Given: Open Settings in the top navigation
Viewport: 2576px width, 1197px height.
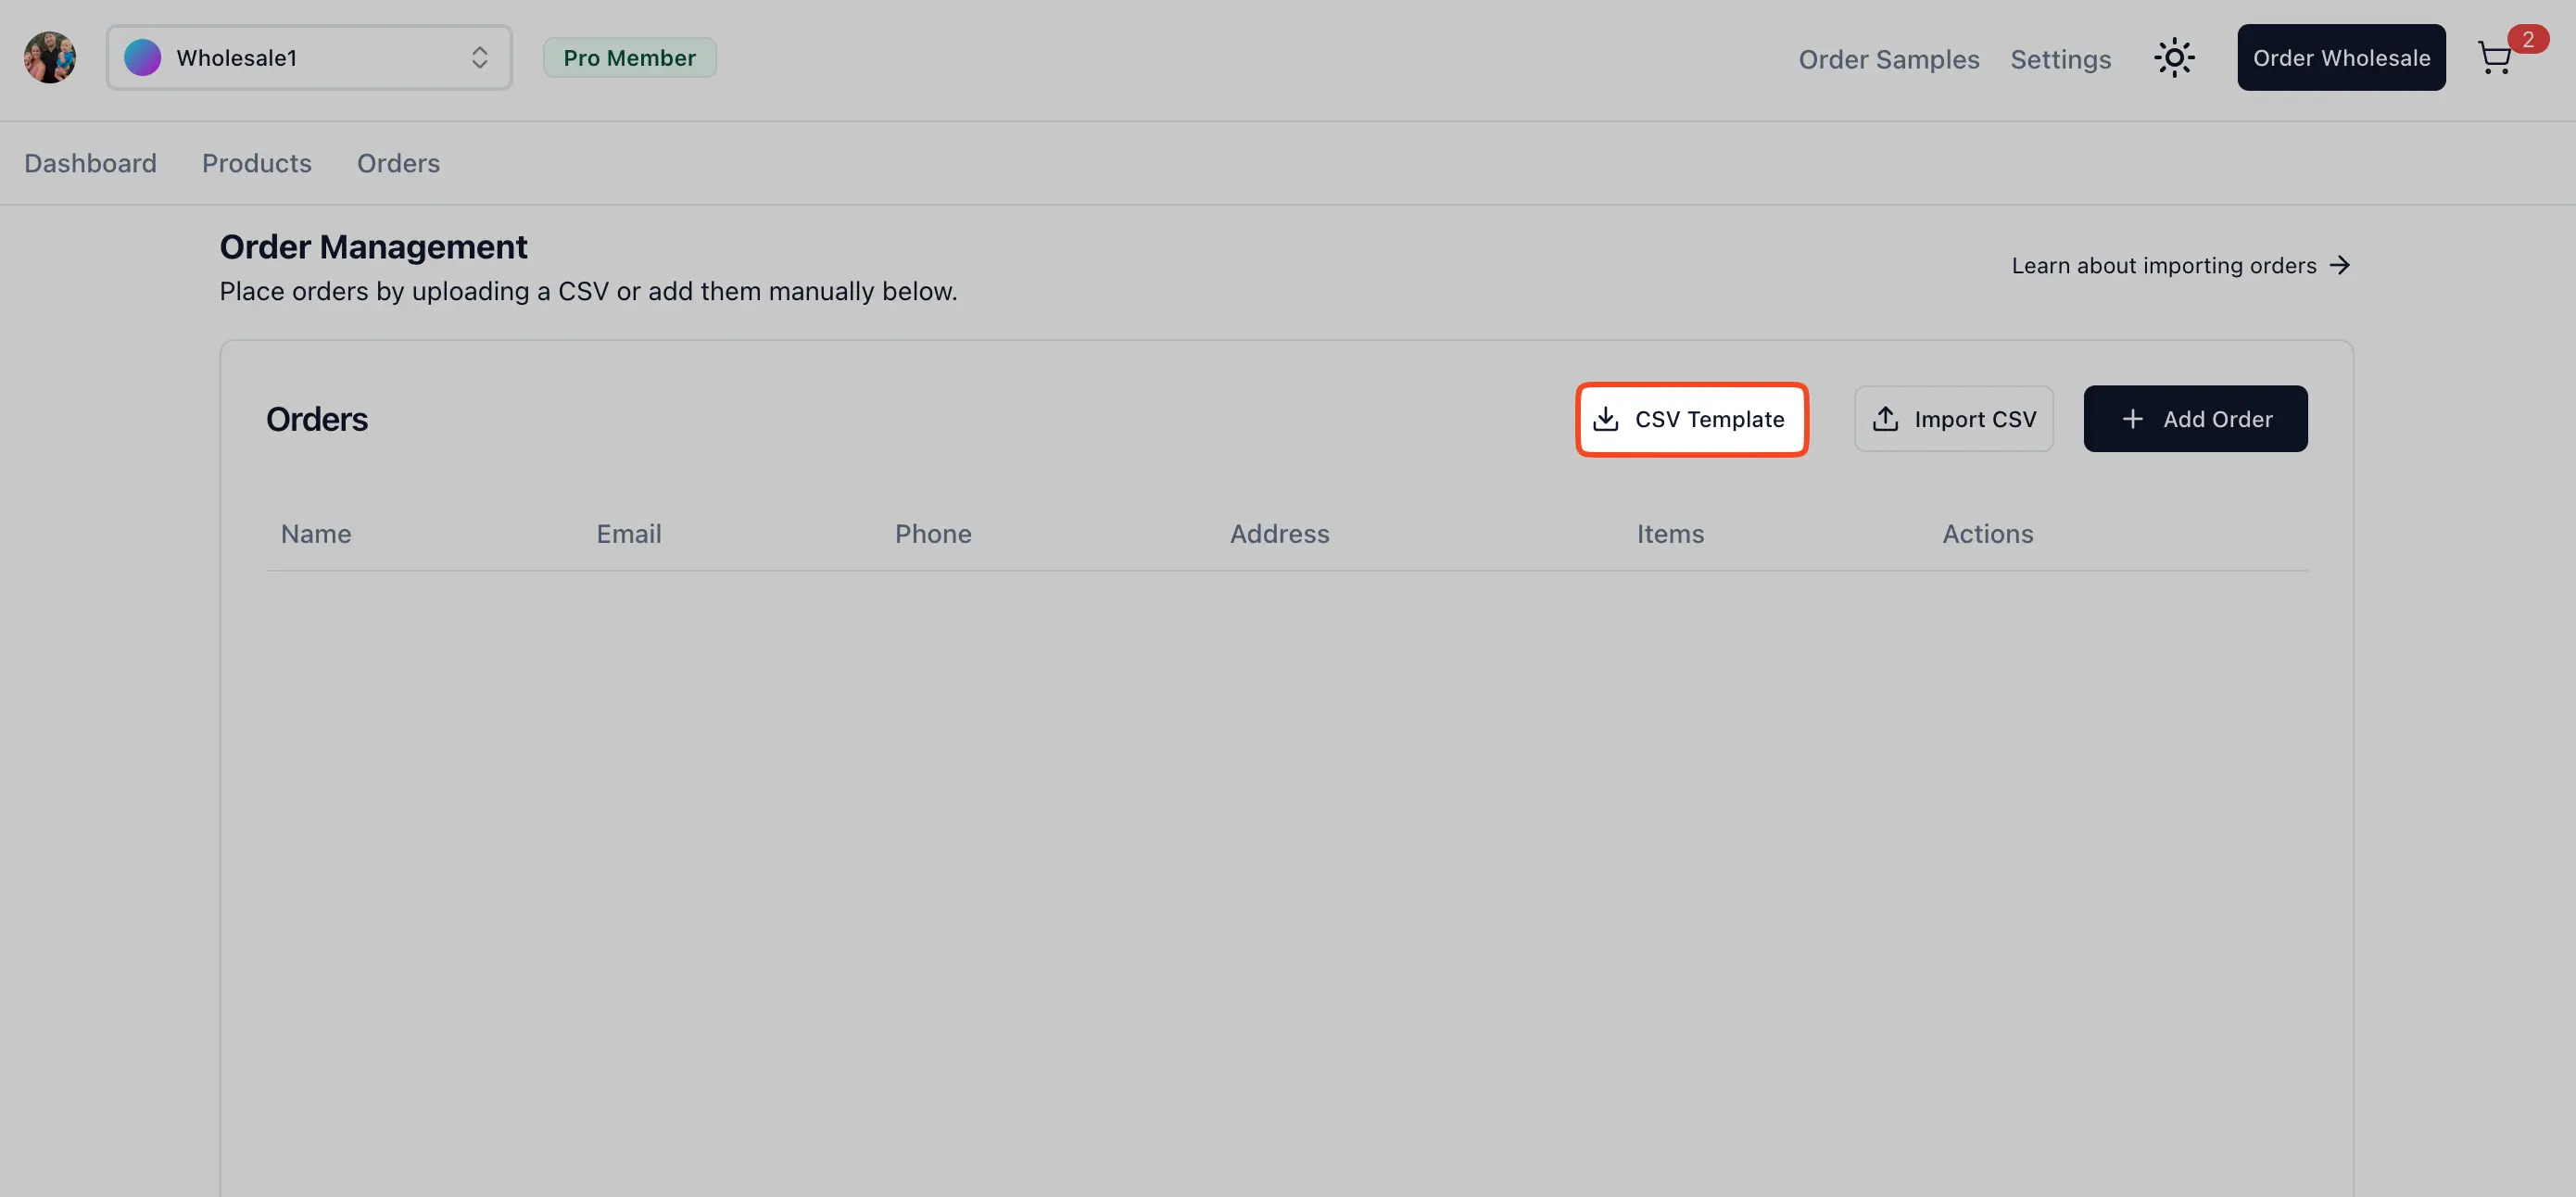Looking at the screenshot, I should click(2061, 59).
